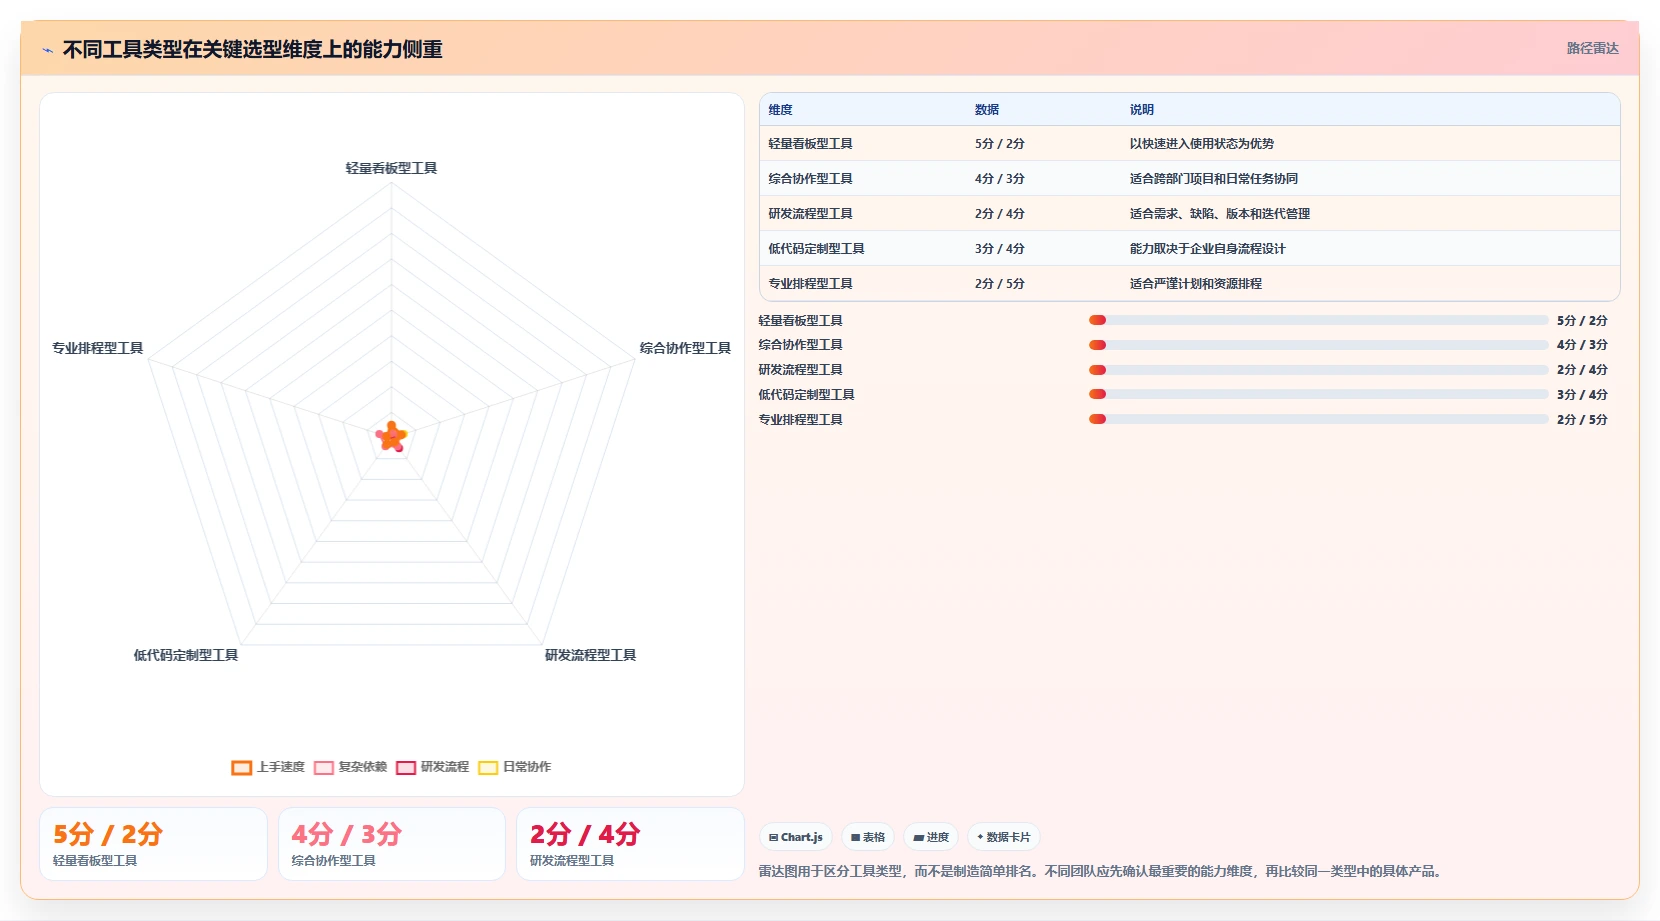
Task: Click the Chart.js tag chip
Action: (796, 837)
